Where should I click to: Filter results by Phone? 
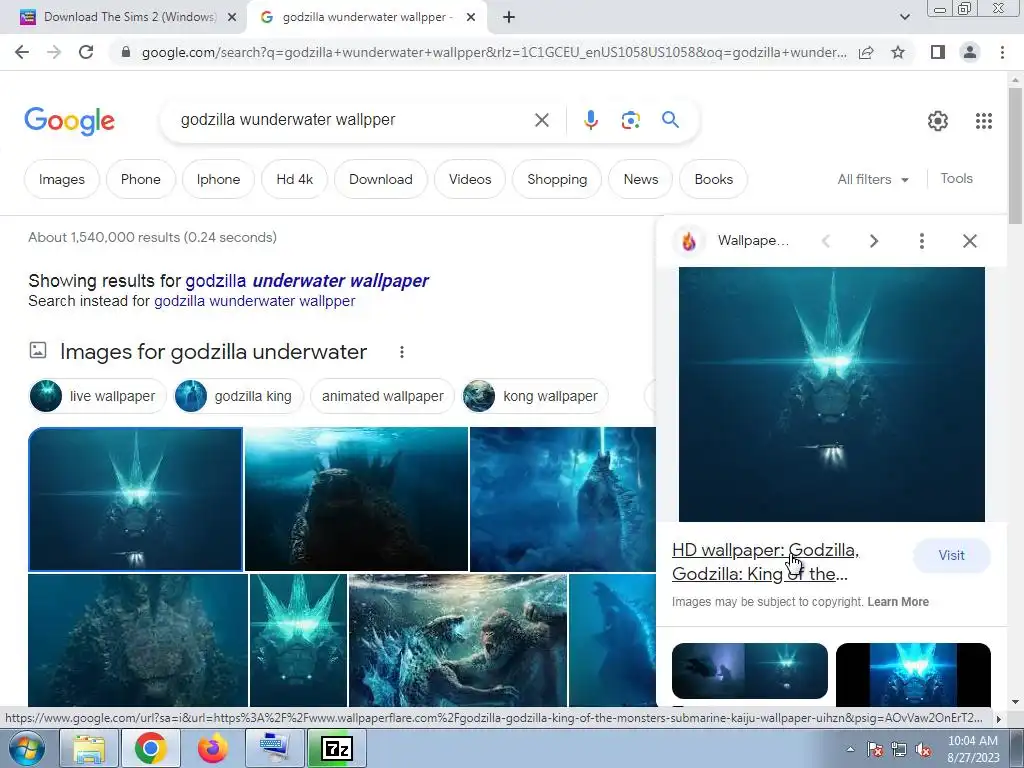click(140, 179)
